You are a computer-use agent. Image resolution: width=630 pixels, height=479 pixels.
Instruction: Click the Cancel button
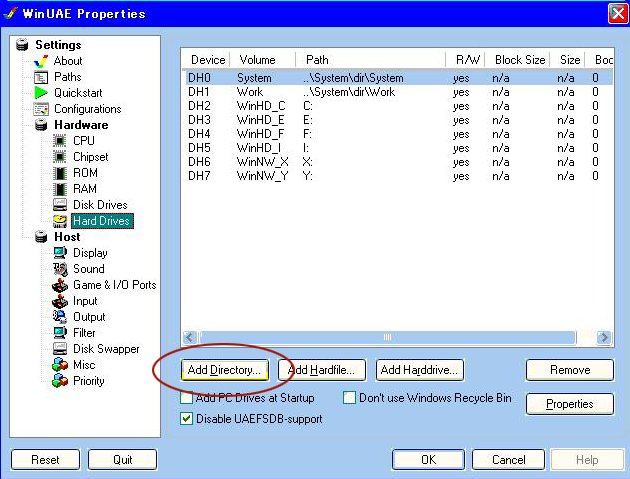click(x=508, y=459)
